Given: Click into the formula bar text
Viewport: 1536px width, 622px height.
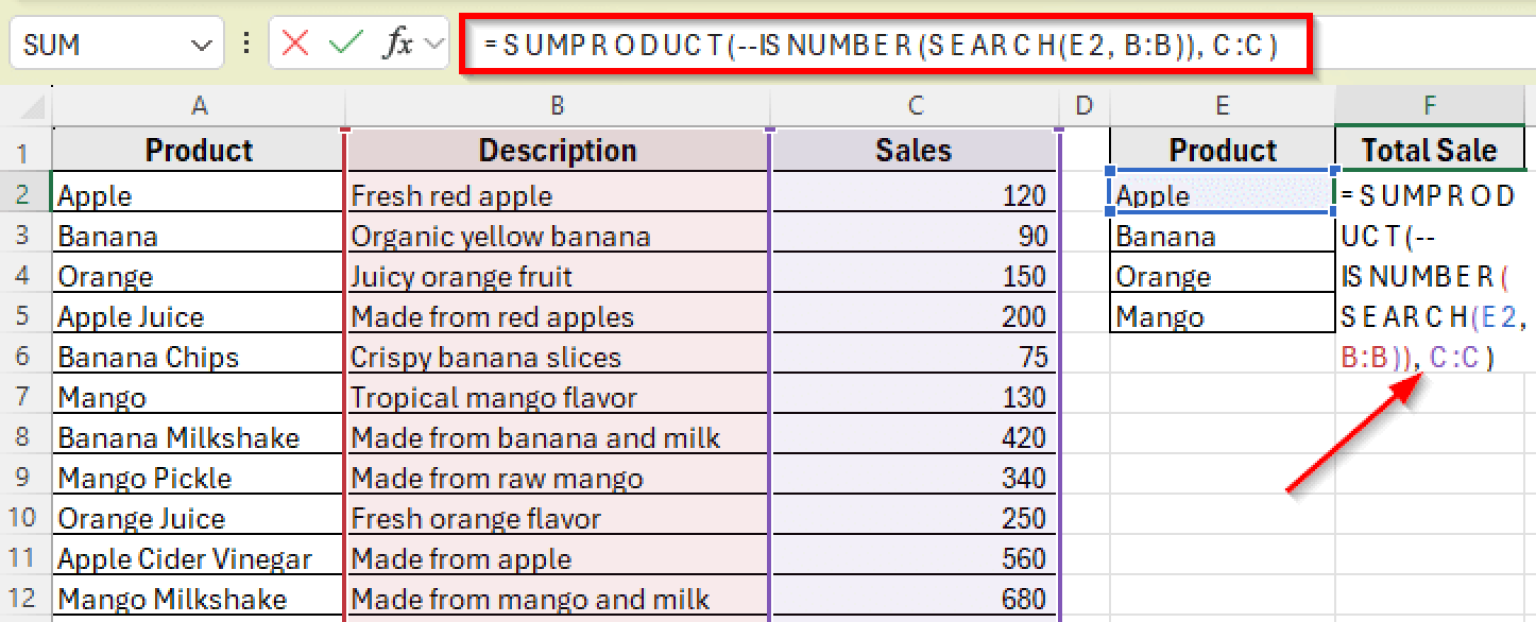Looking at the screenshot, I should (880, 45).
